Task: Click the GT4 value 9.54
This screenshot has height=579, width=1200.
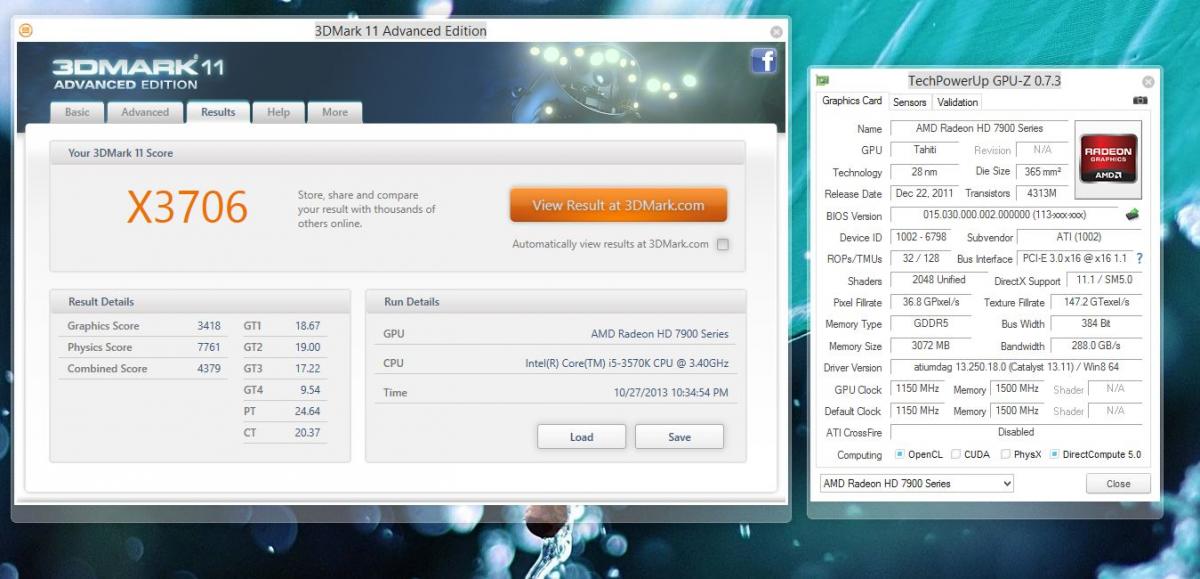Action: [x=310, y=390]
